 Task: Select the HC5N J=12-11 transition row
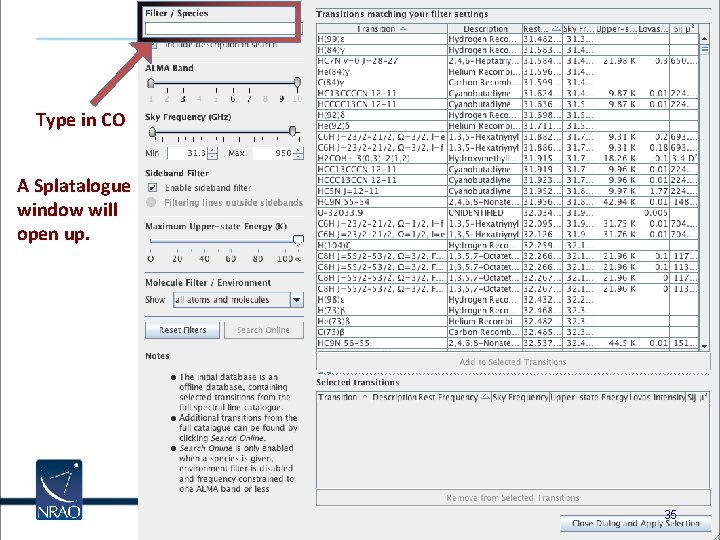click(507, 191)
